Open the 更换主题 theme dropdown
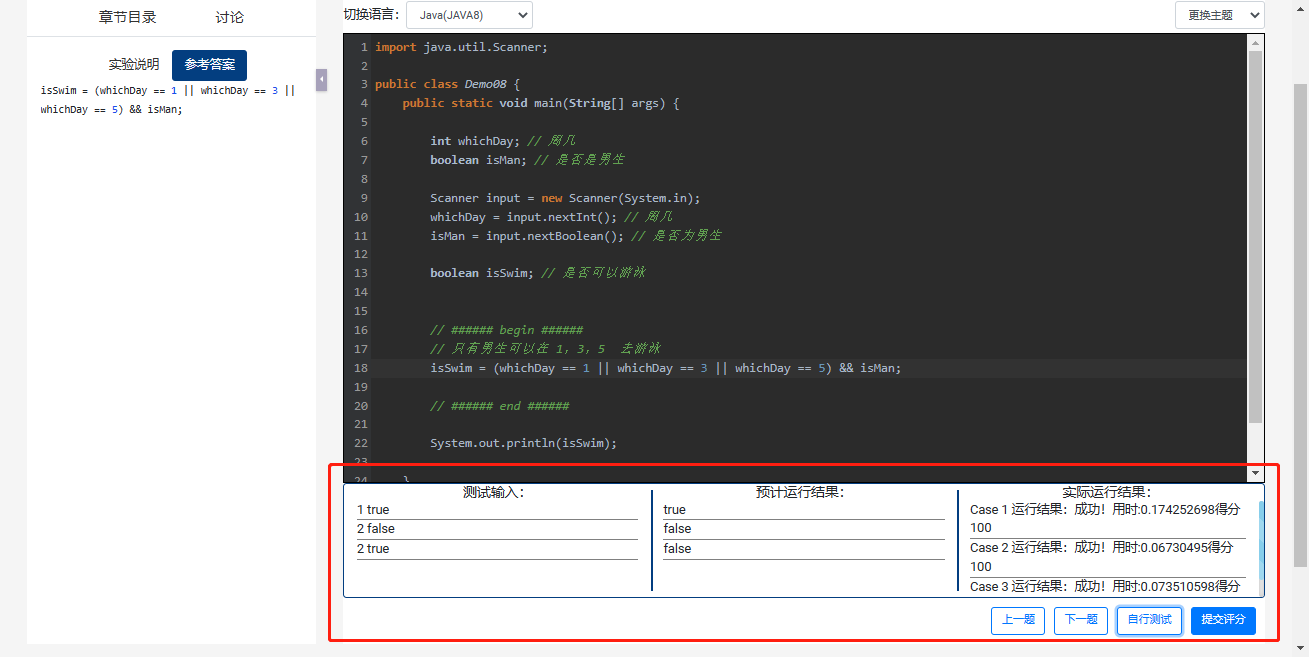 tap(1219, 15)
